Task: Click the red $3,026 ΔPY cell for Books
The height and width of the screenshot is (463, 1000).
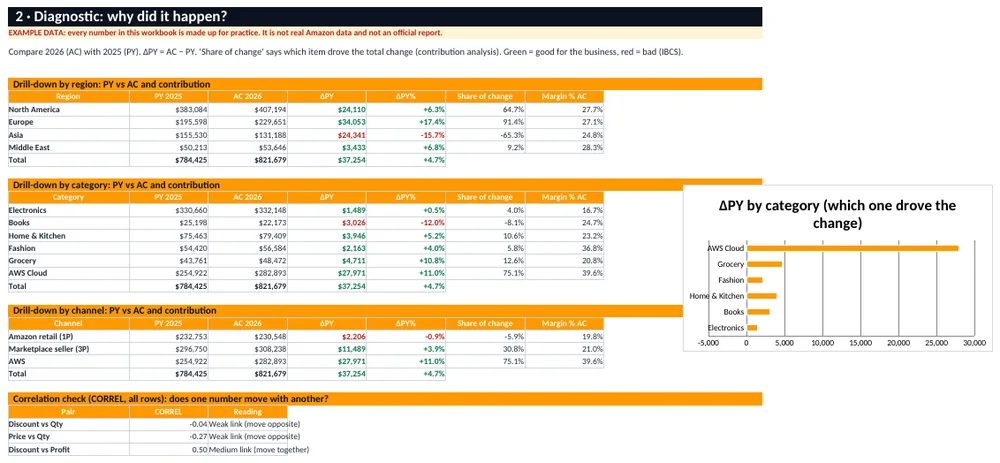Action: 327,223
